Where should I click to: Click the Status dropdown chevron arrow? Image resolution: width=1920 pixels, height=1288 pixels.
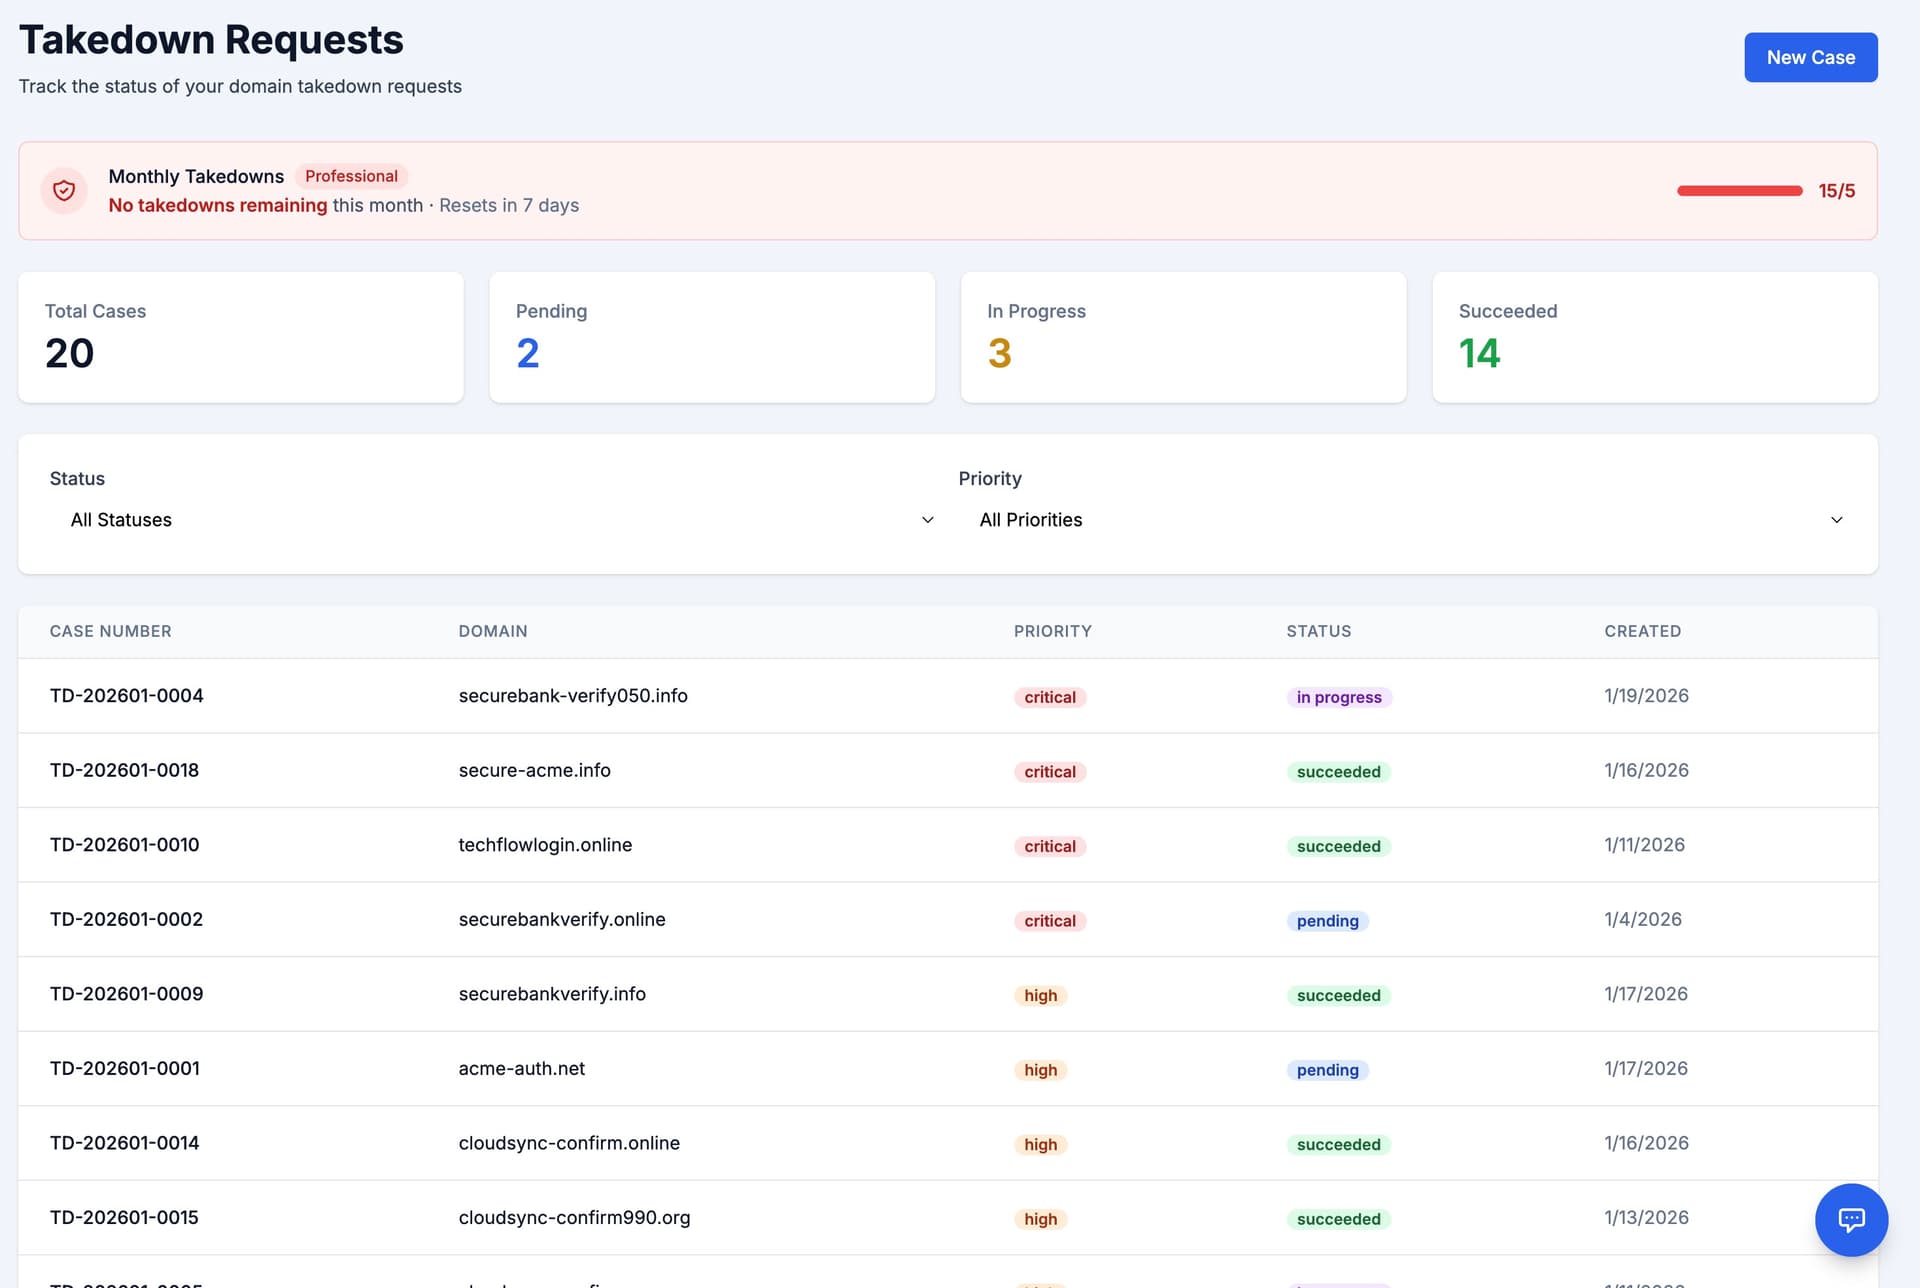pyautogui.click(x=927, y=520)
